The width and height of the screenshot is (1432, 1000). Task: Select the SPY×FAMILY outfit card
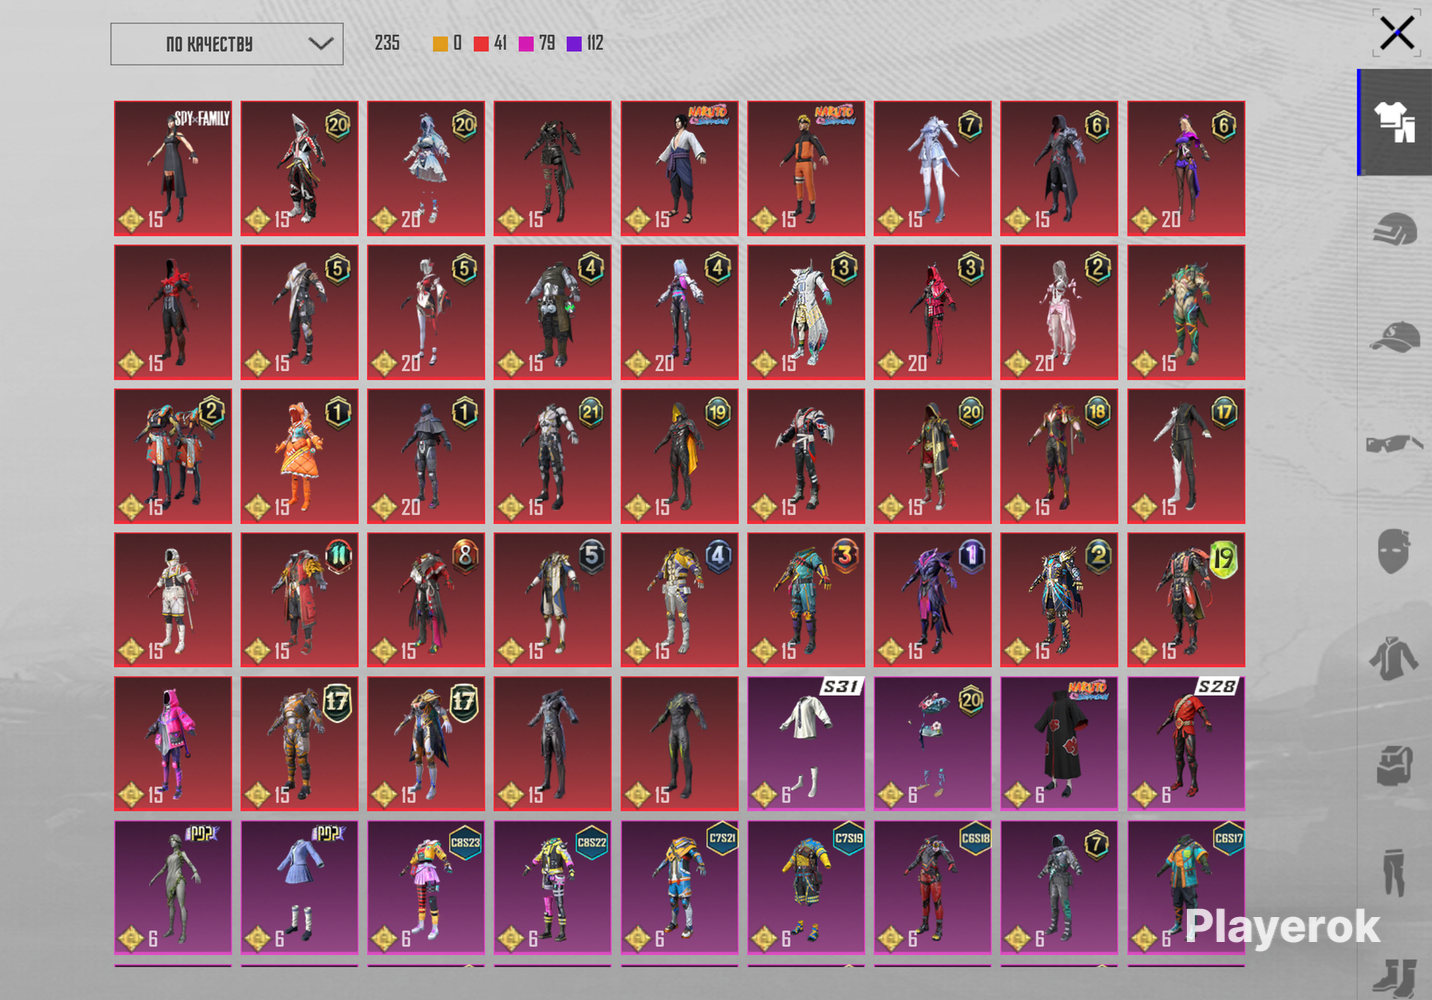tap(173, 168)
